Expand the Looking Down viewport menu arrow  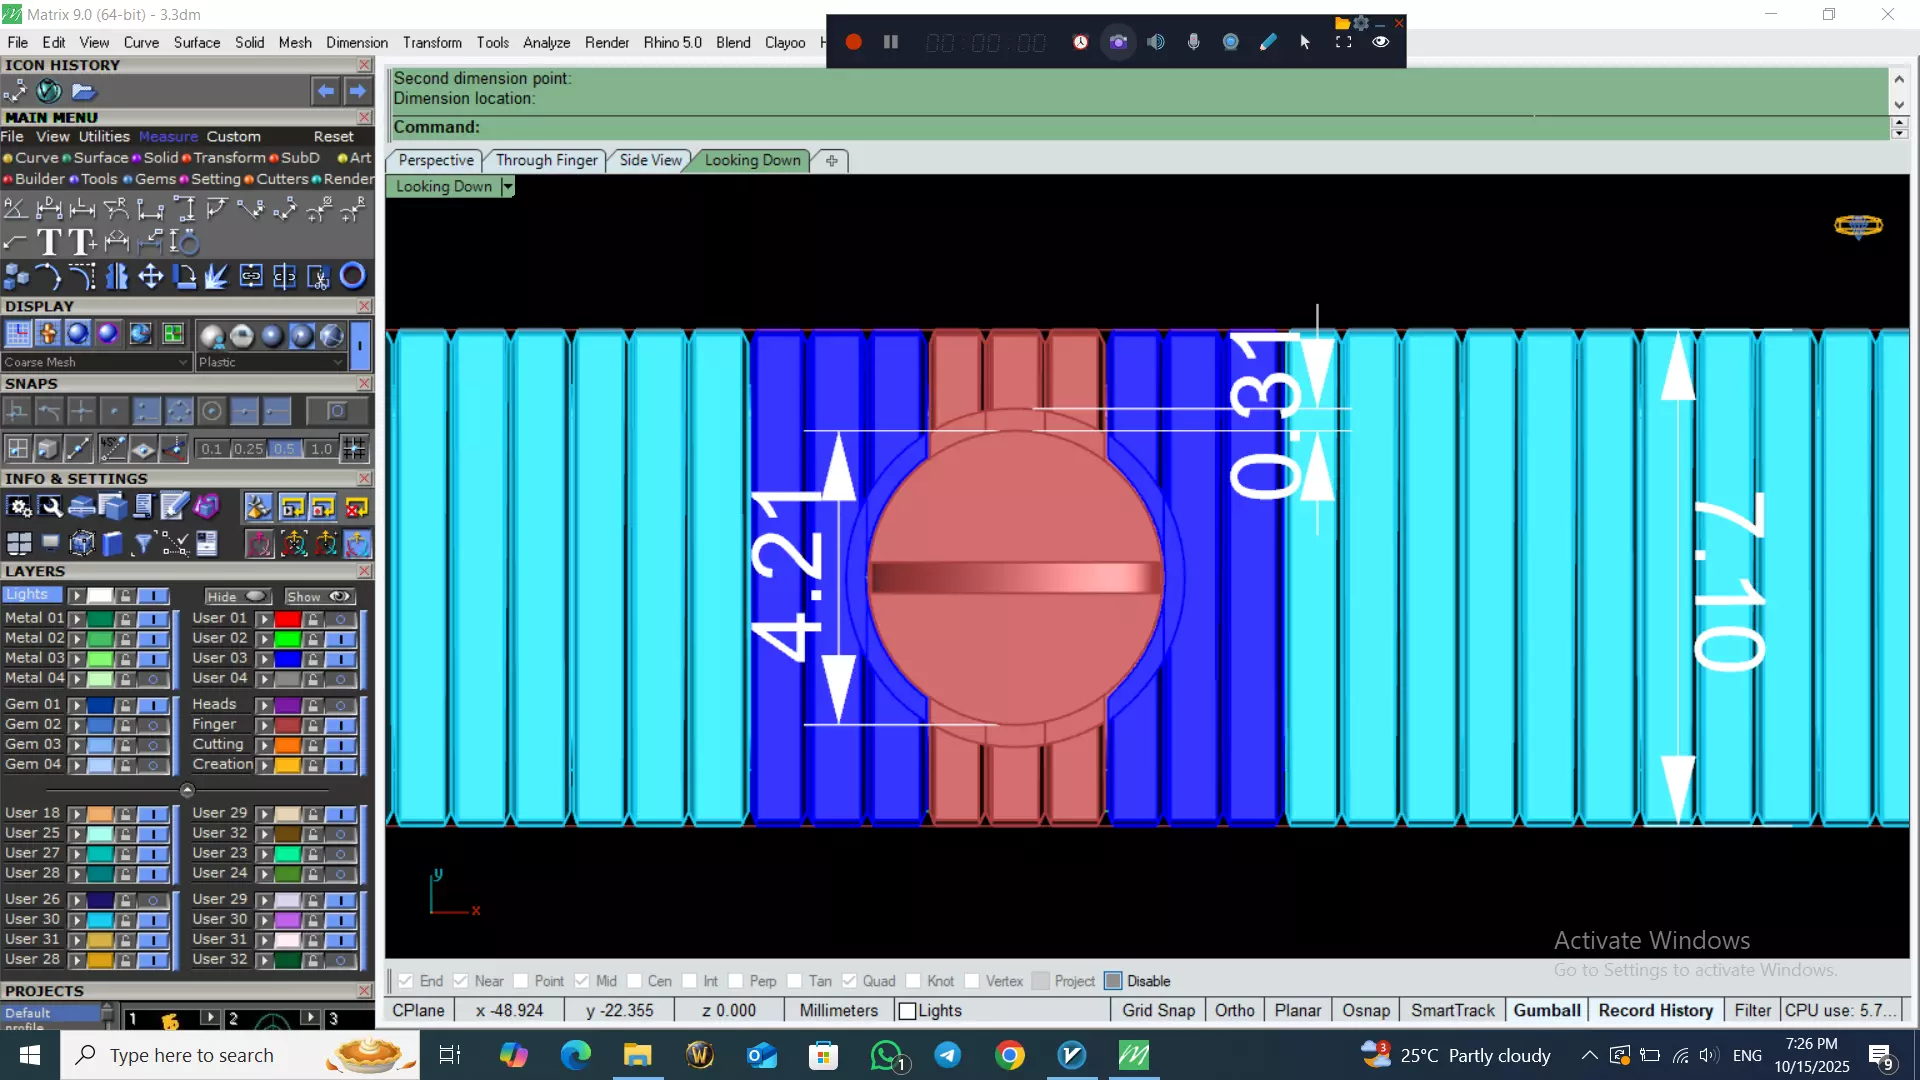click(508, 187)
